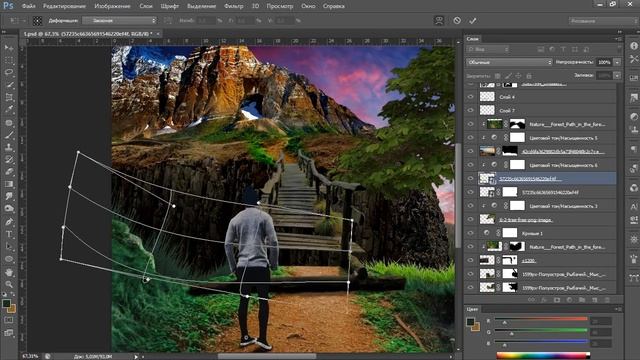Screen dimensions: 640x360
Task: Toggle Quick Mask mode in toolbar
Action: coord(9,320)
